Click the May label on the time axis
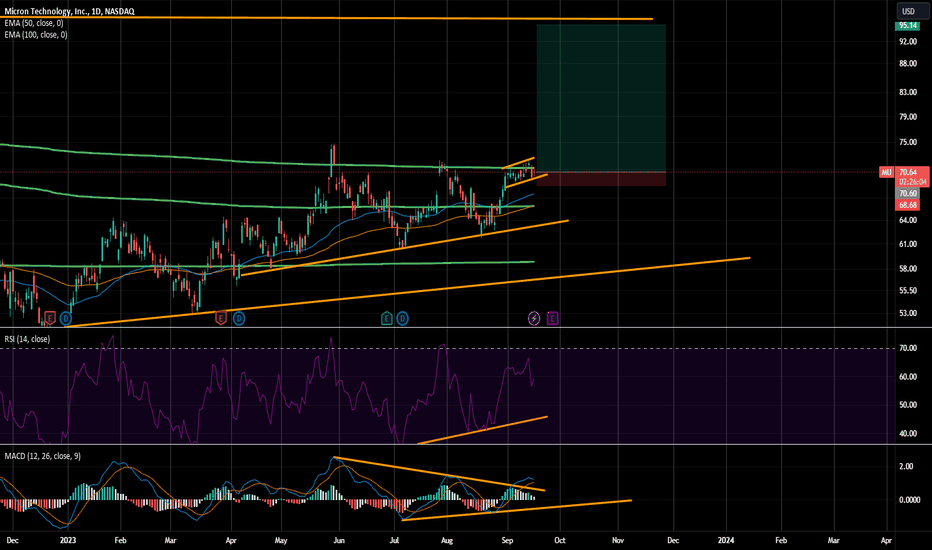Image resolution: width=932 pixels, height=550 pixels. point(281,540)
